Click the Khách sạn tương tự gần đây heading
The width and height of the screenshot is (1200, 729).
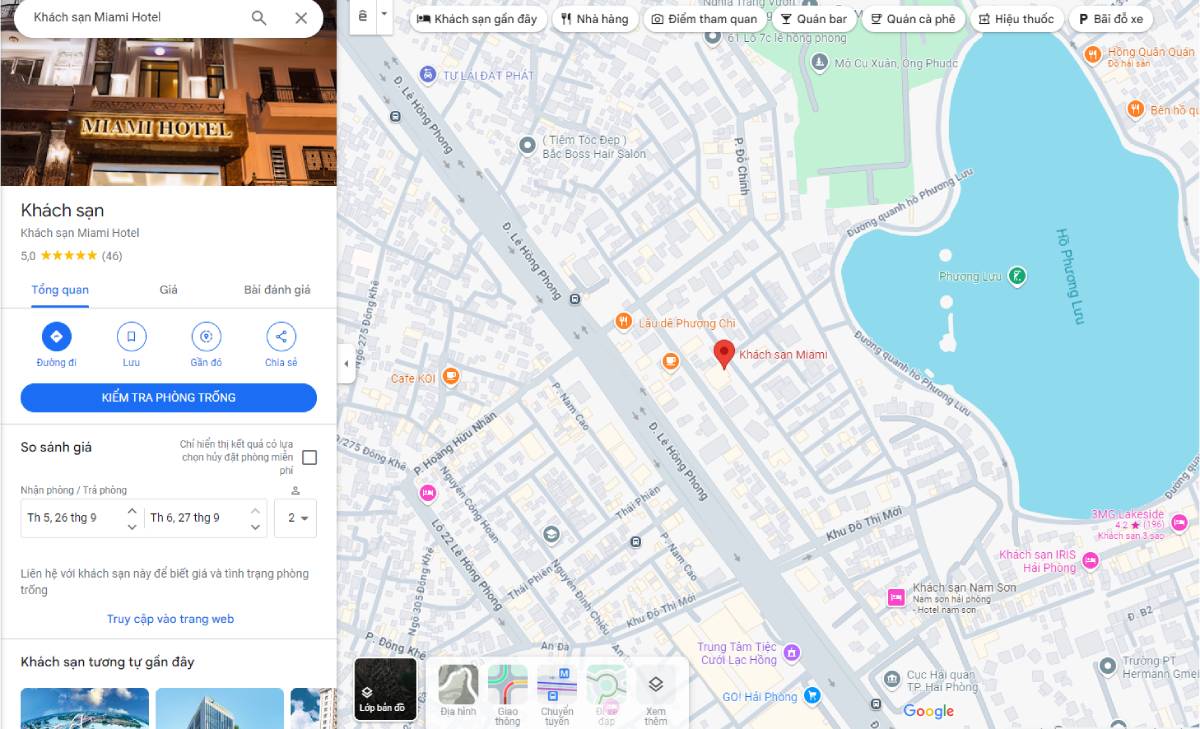click(107, 662)
